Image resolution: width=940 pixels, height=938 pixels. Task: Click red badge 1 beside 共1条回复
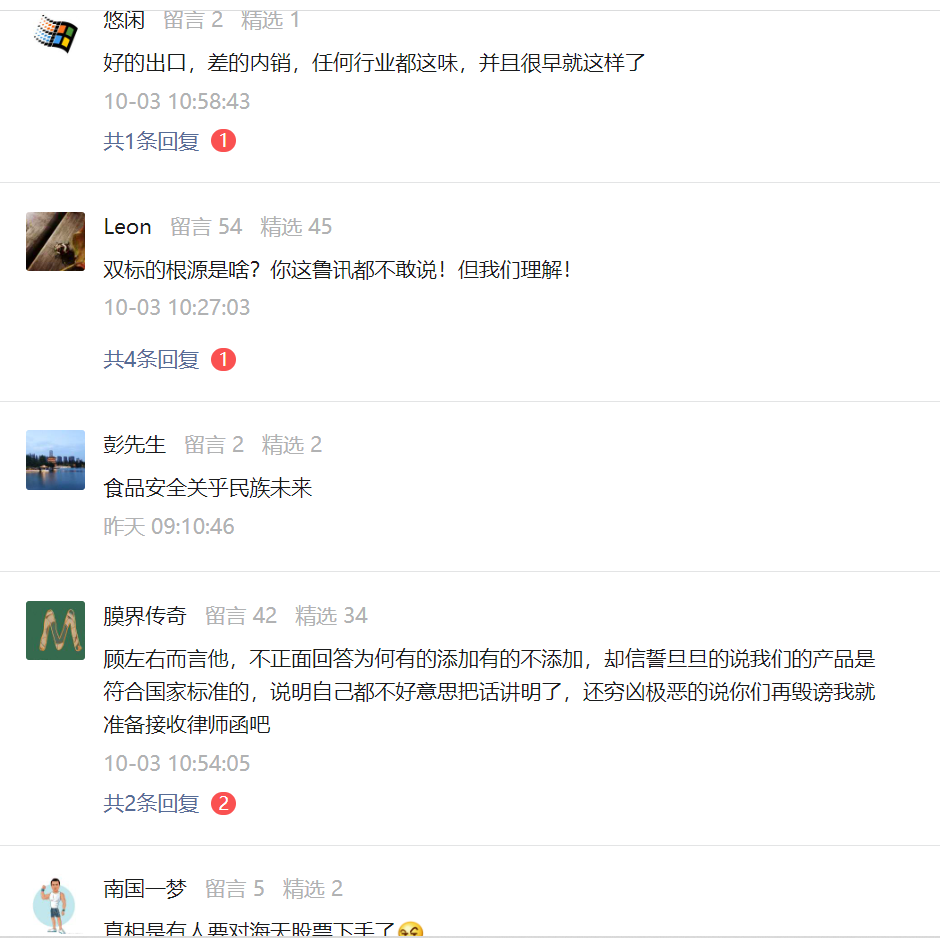click(x=224, y=141)
